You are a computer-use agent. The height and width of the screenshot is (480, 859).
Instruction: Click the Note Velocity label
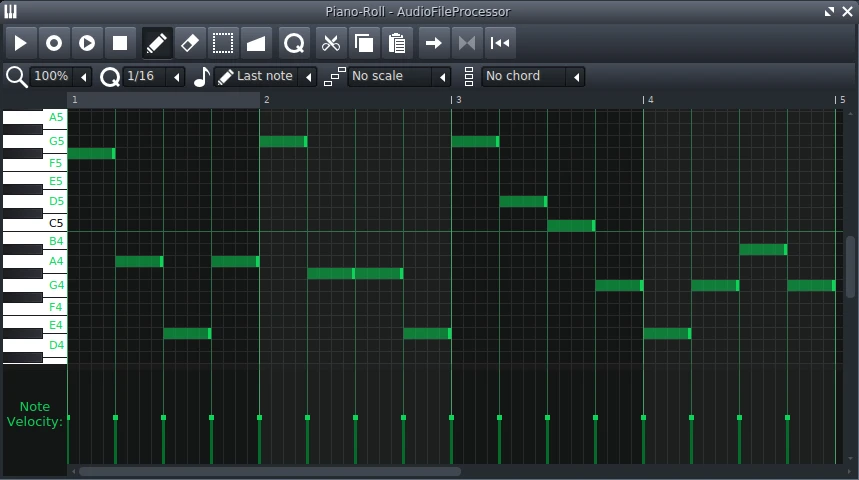click(x=35, y=414)
